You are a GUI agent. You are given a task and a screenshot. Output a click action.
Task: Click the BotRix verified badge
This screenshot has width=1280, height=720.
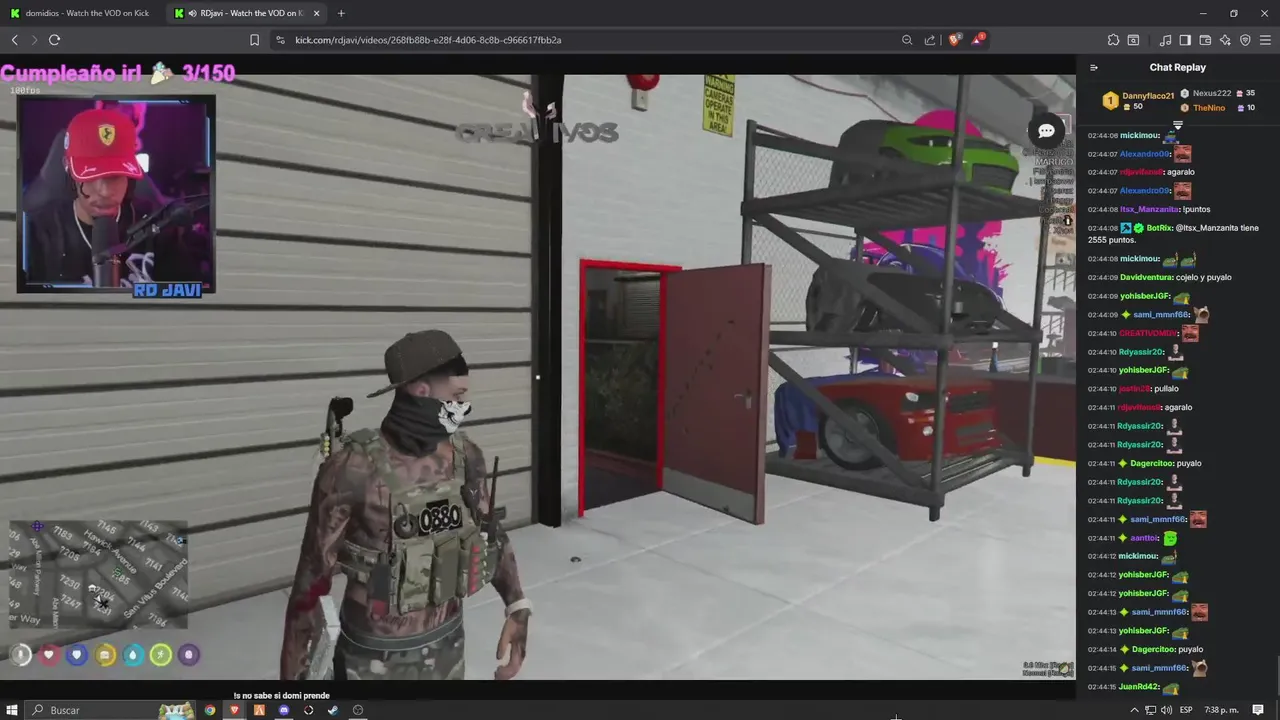1138,228
